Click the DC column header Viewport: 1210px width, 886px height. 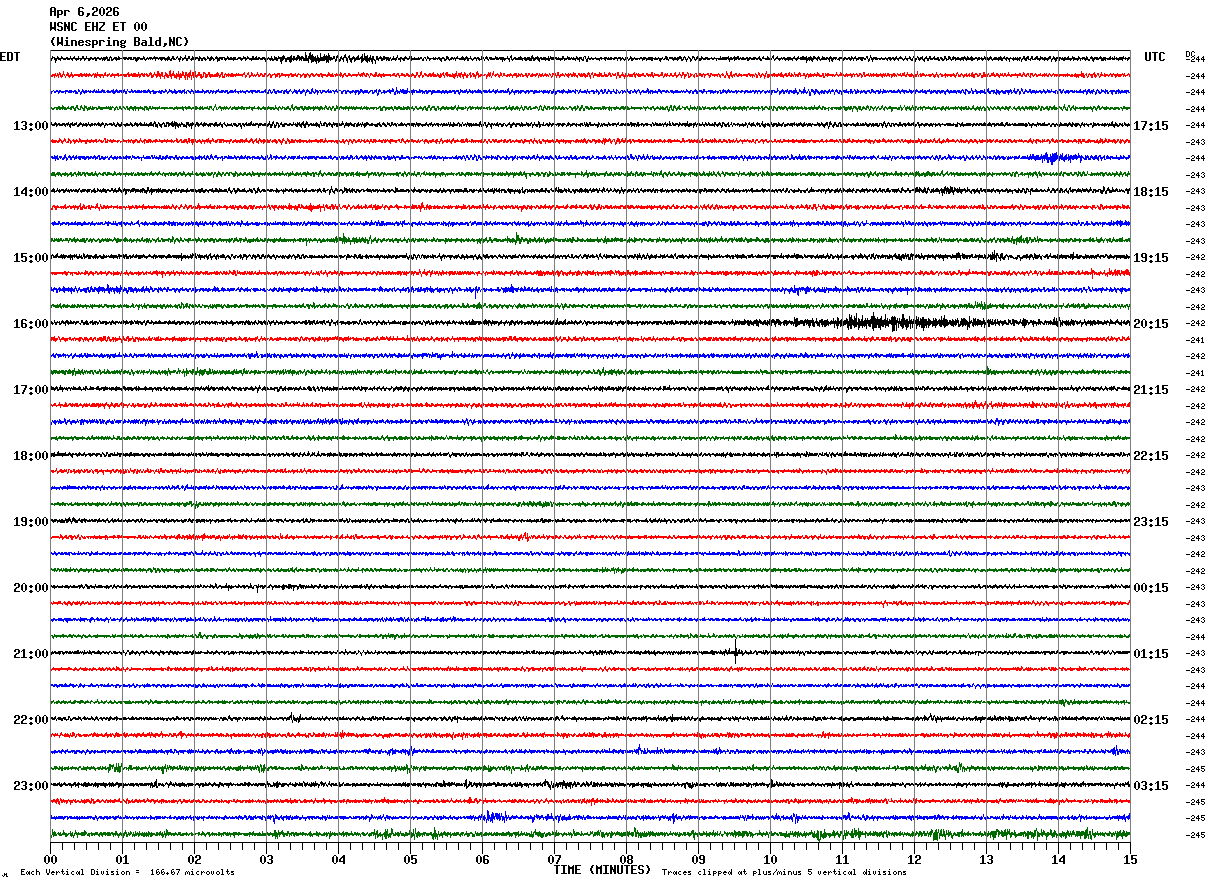click(1190, 53)
